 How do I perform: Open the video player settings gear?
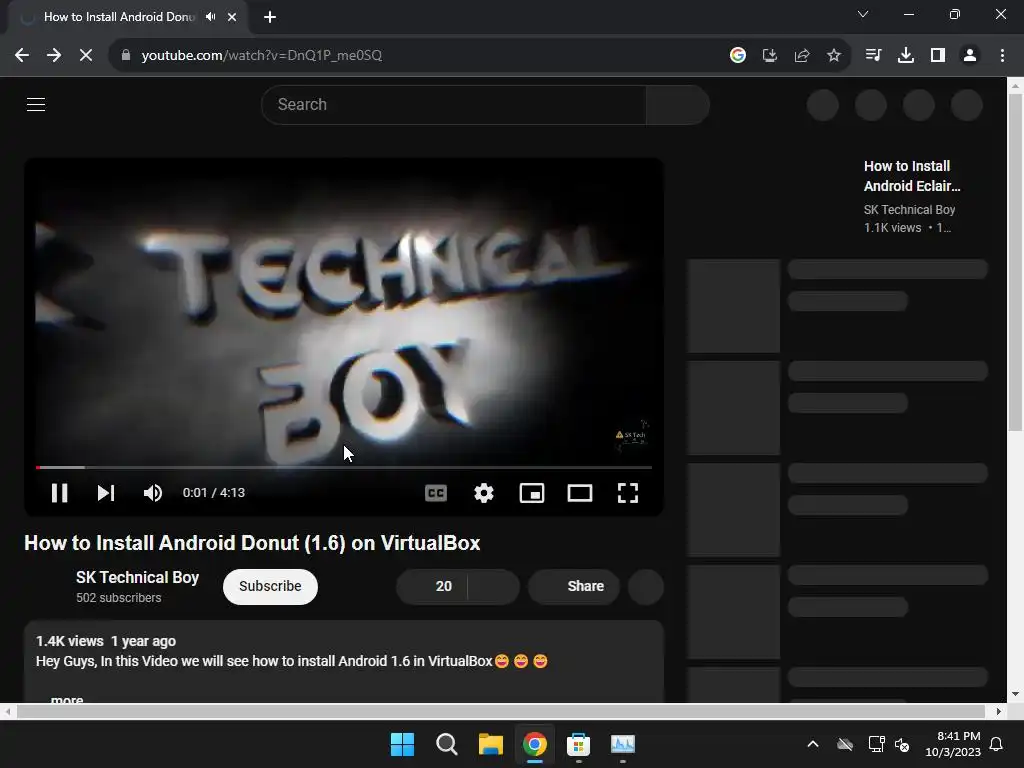click(484, 493)
